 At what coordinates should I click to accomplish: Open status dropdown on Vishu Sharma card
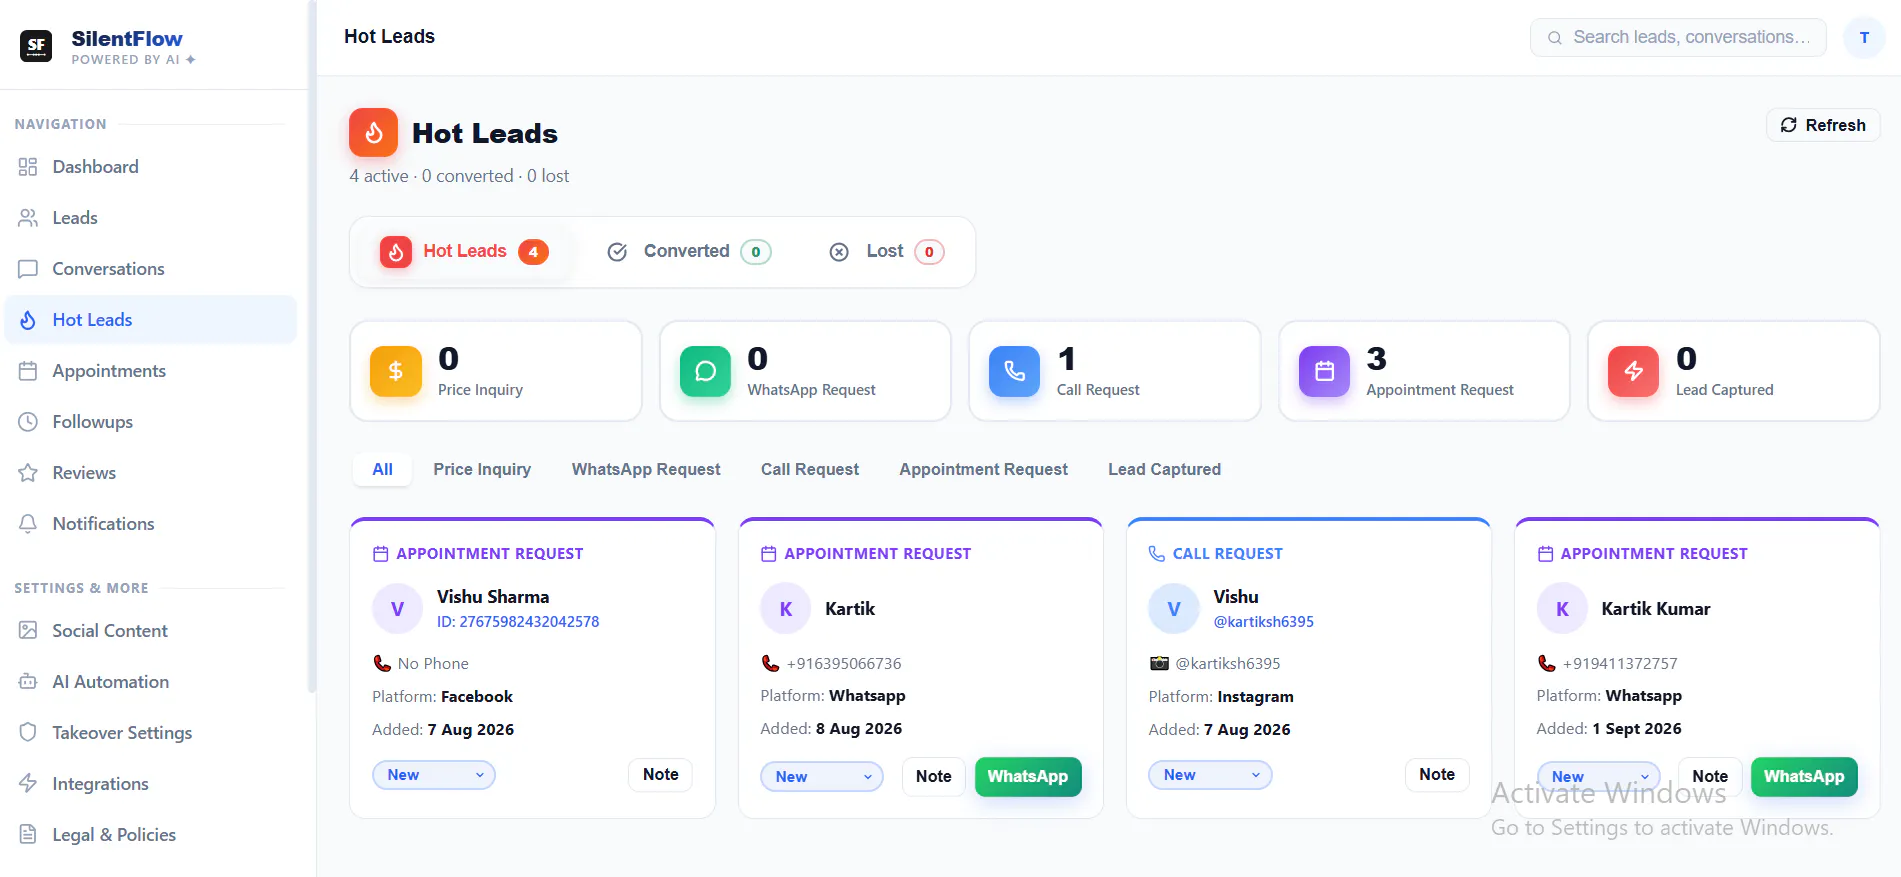pyautogui.click(x=434, y=775)
